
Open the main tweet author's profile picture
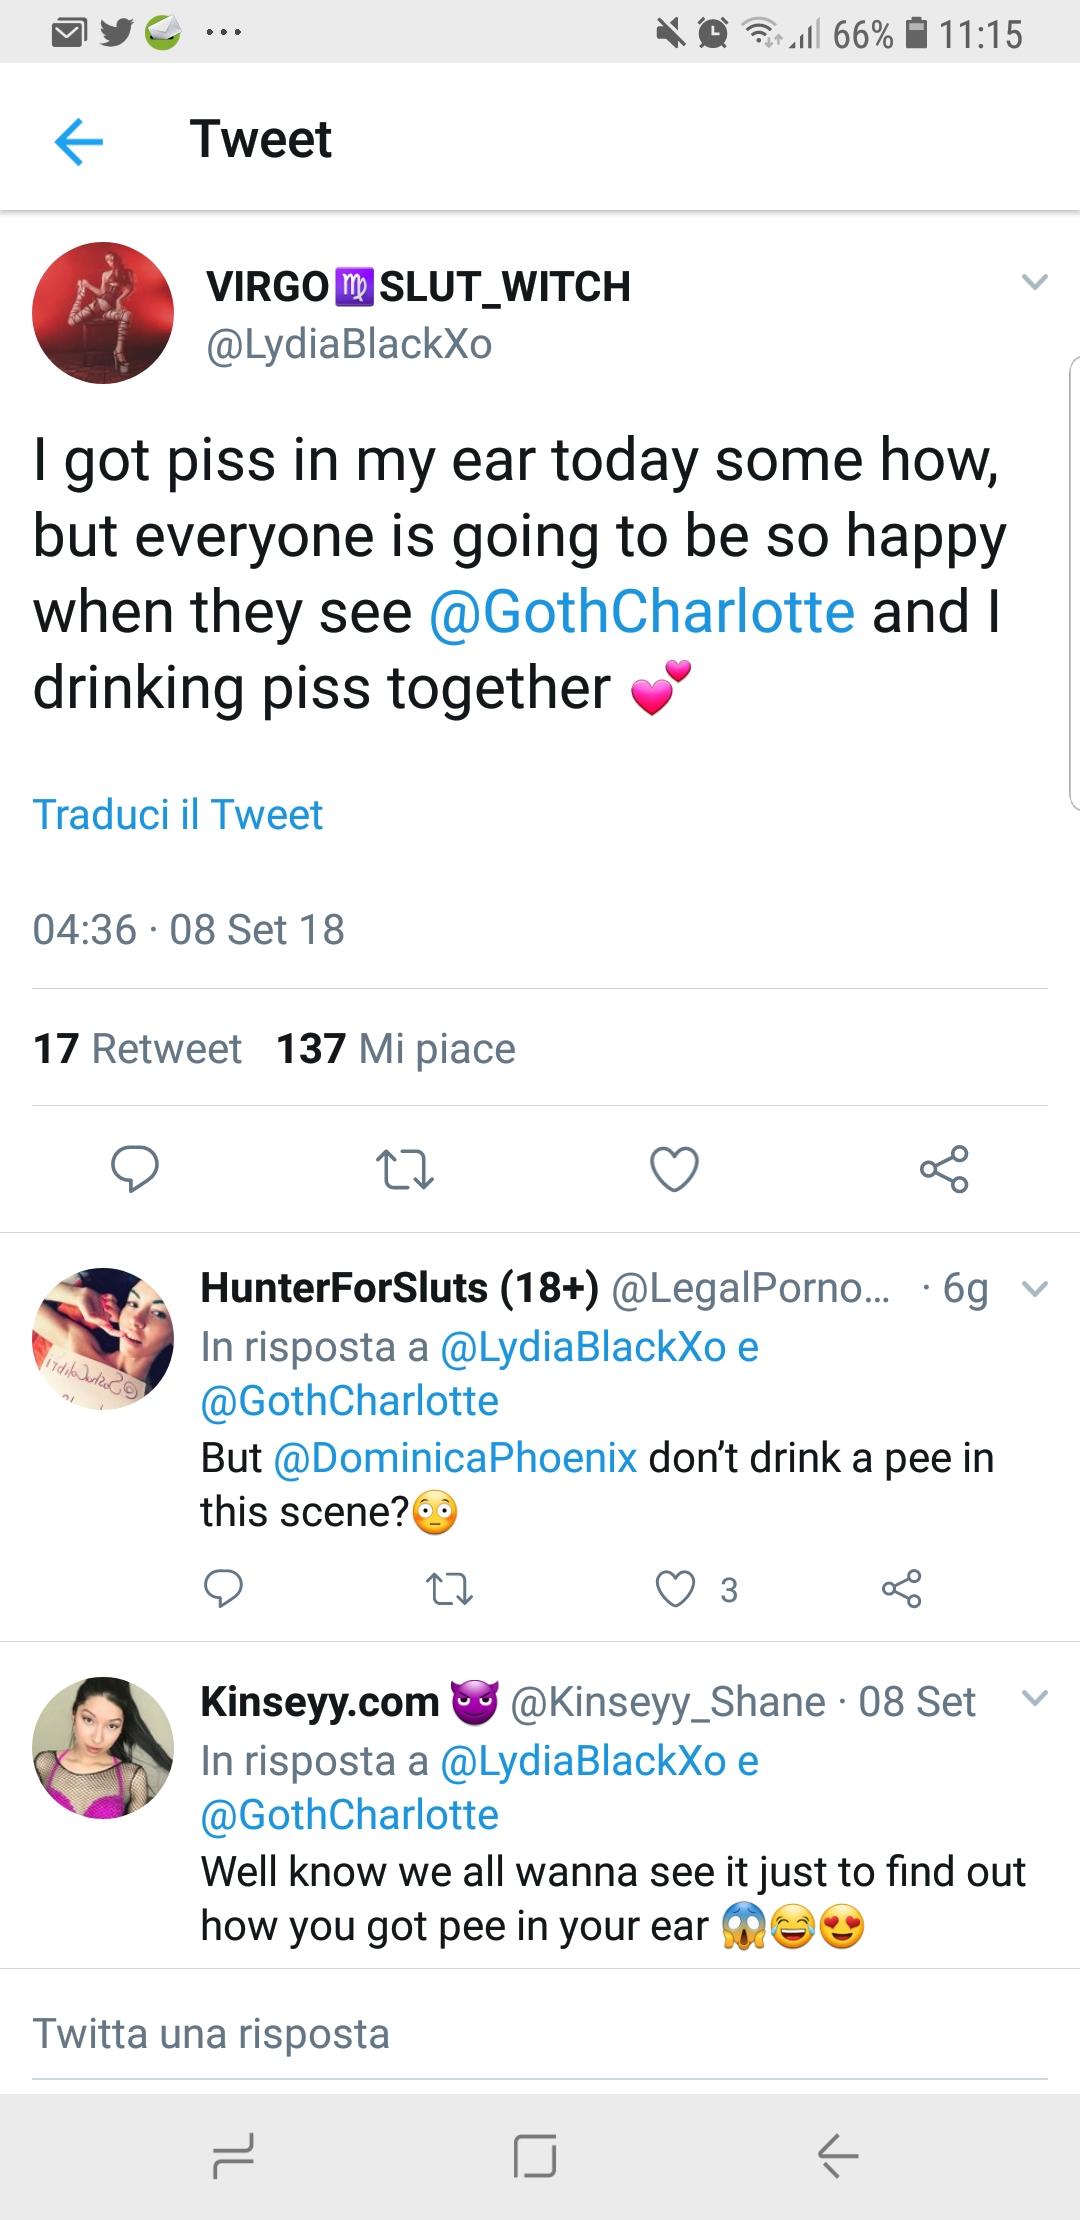pyautogui.click(x=103, y=313)
